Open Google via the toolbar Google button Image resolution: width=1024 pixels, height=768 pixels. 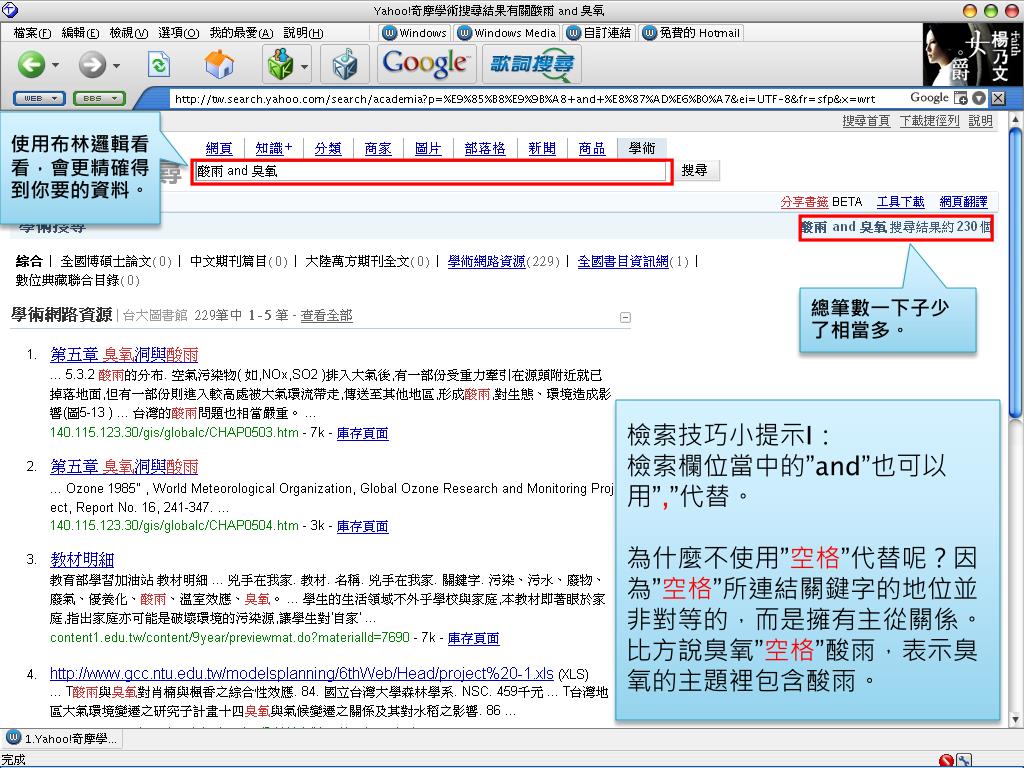point(425,64)
